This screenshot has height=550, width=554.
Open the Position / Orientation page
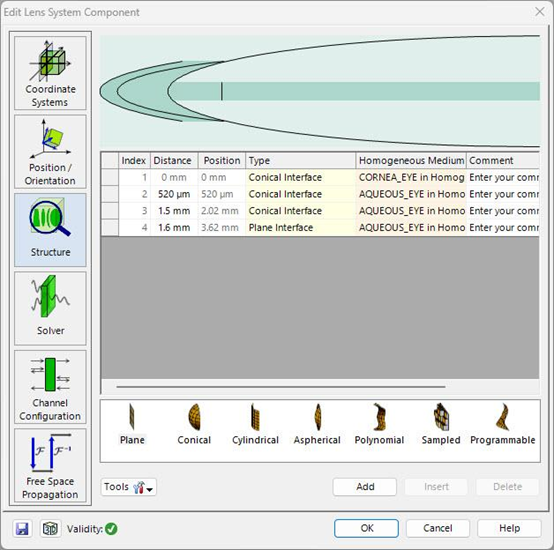pos(50,152)
